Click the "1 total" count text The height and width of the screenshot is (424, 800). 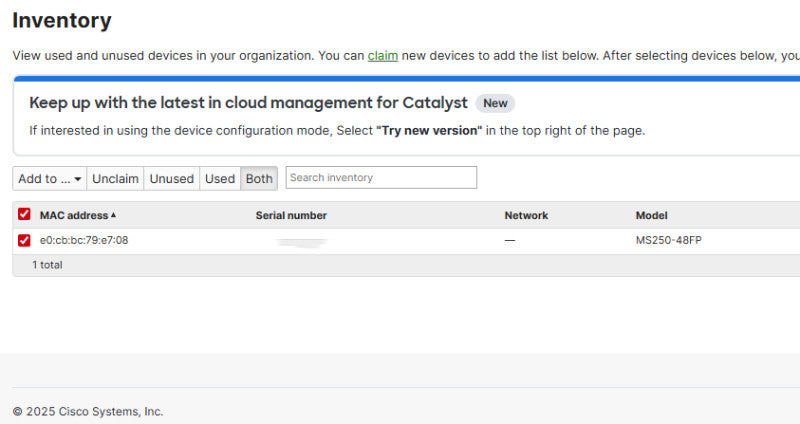pos(47,265)
